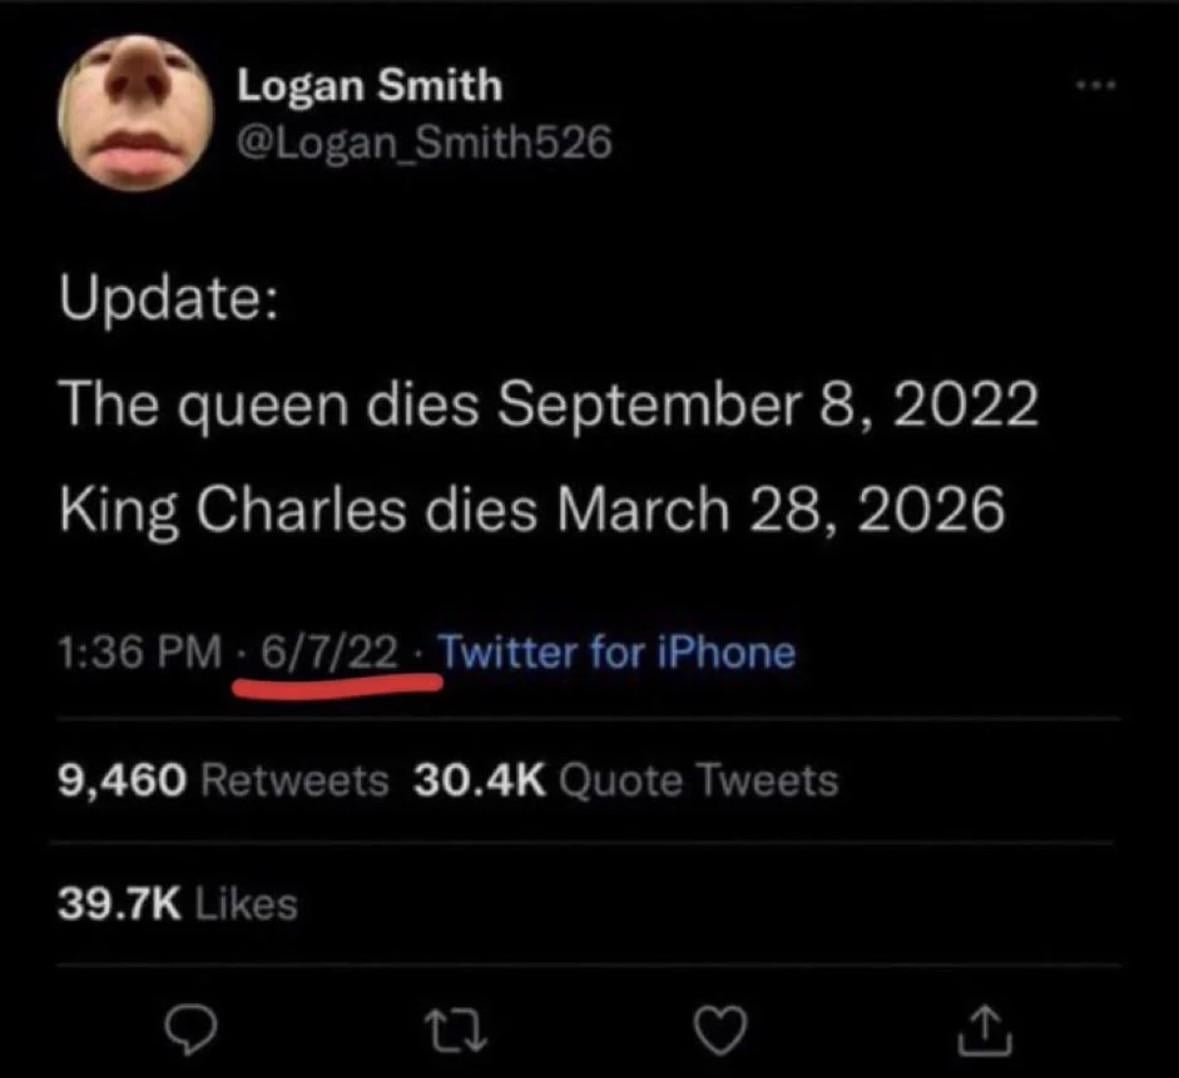Click "September 8, 2022" in the tweet
The height and width of the screenshot is (1078, 1179).
coord(767,404)
